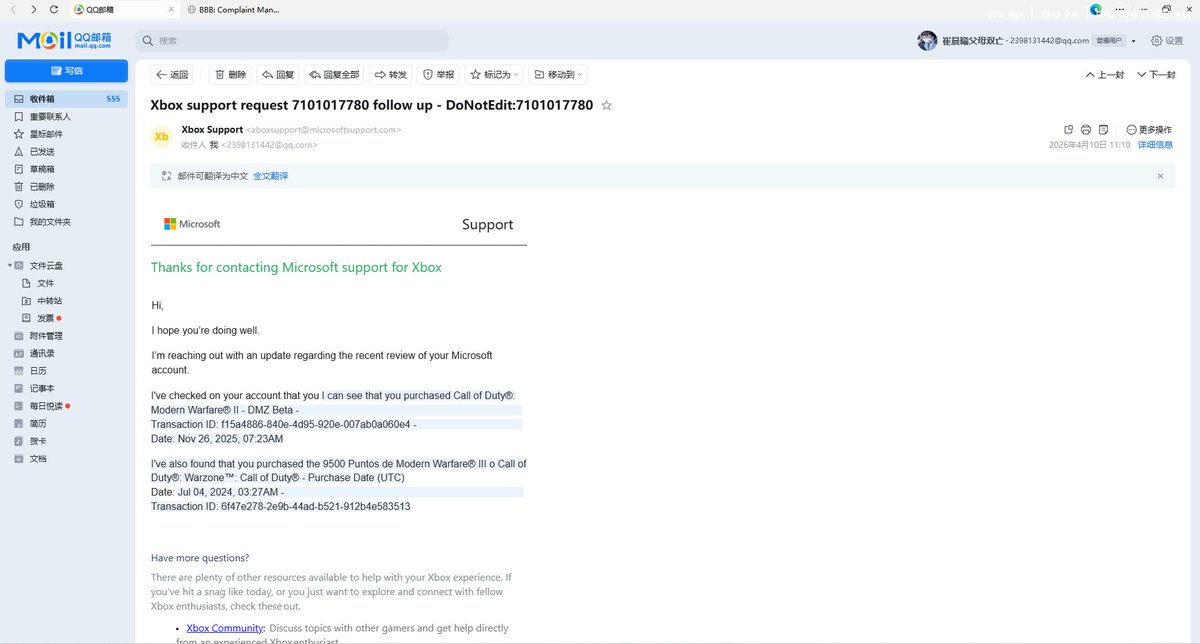Click browser back arrow

pos(13,9)
